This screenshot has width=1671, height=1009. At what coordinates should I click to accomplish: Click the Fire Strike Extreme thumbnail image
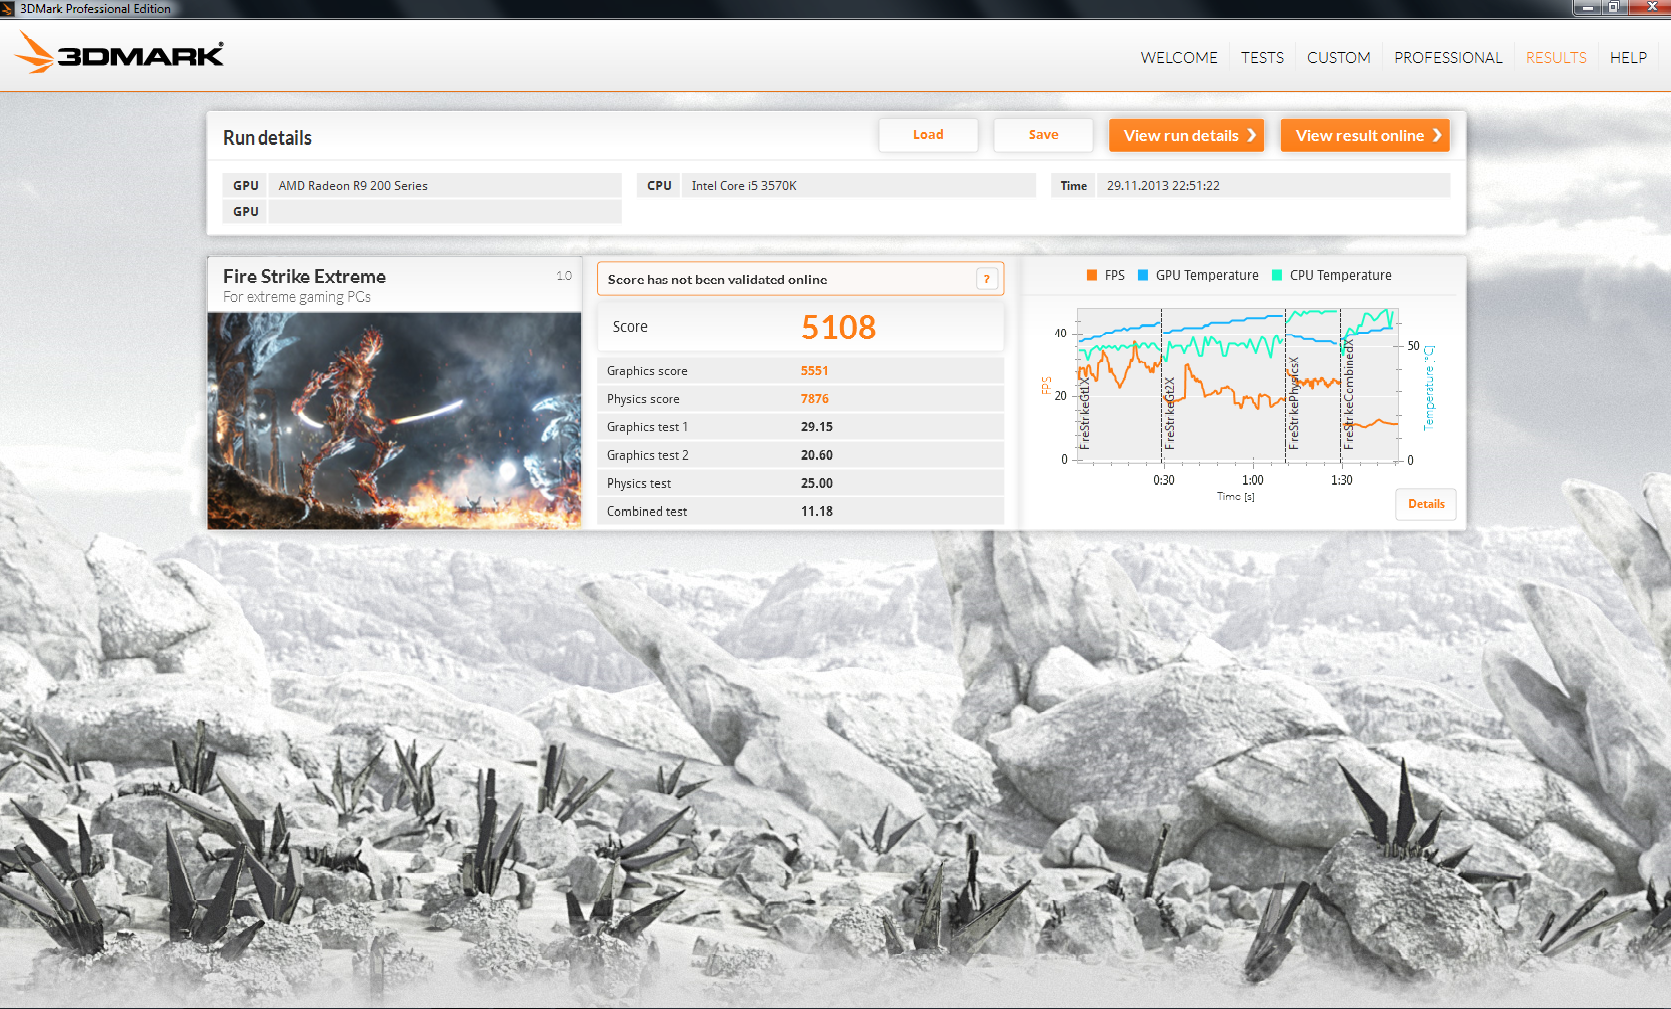pos(394,420)
